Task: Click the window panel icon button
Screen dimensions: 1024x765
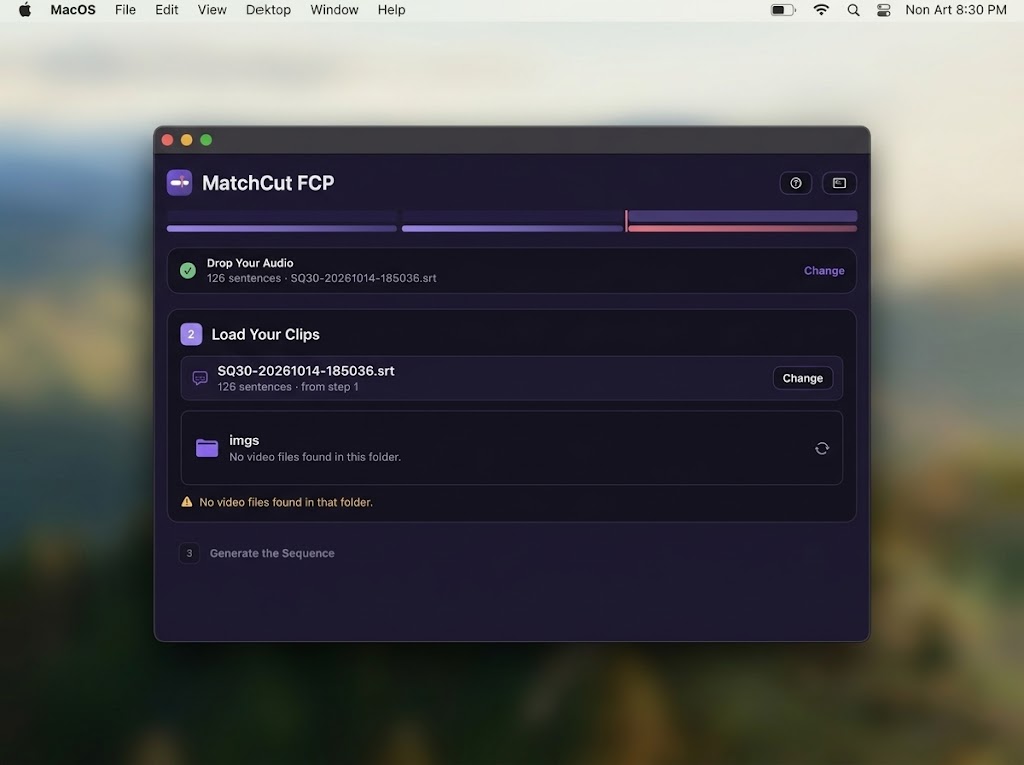Action: [839, 183]
